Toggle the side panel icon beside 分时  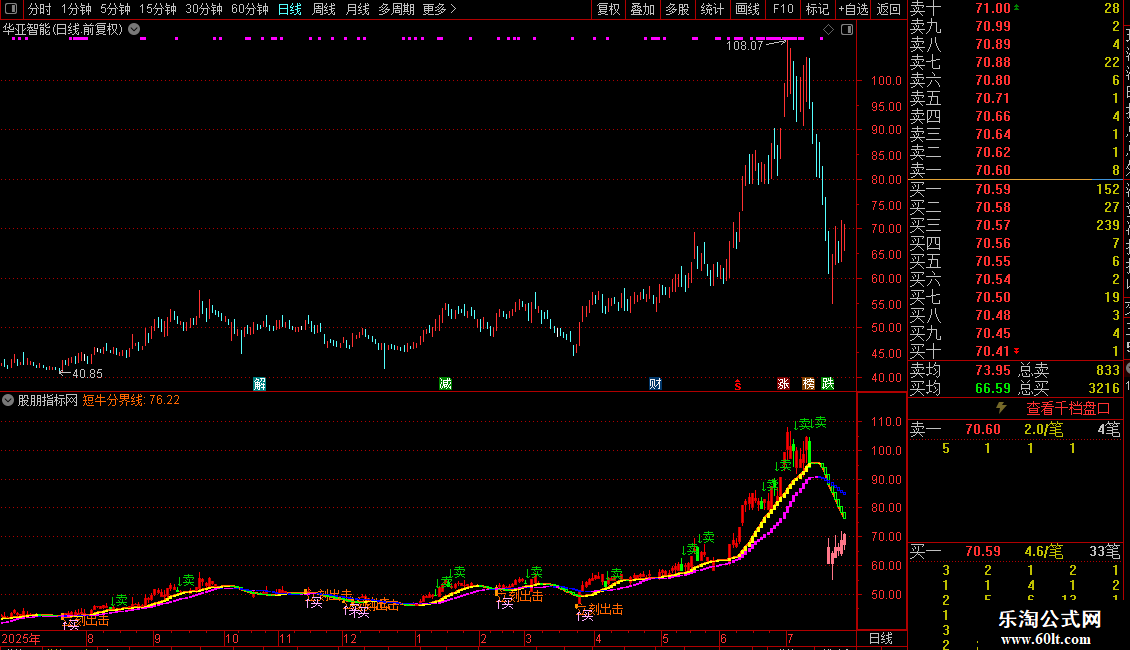11,9
